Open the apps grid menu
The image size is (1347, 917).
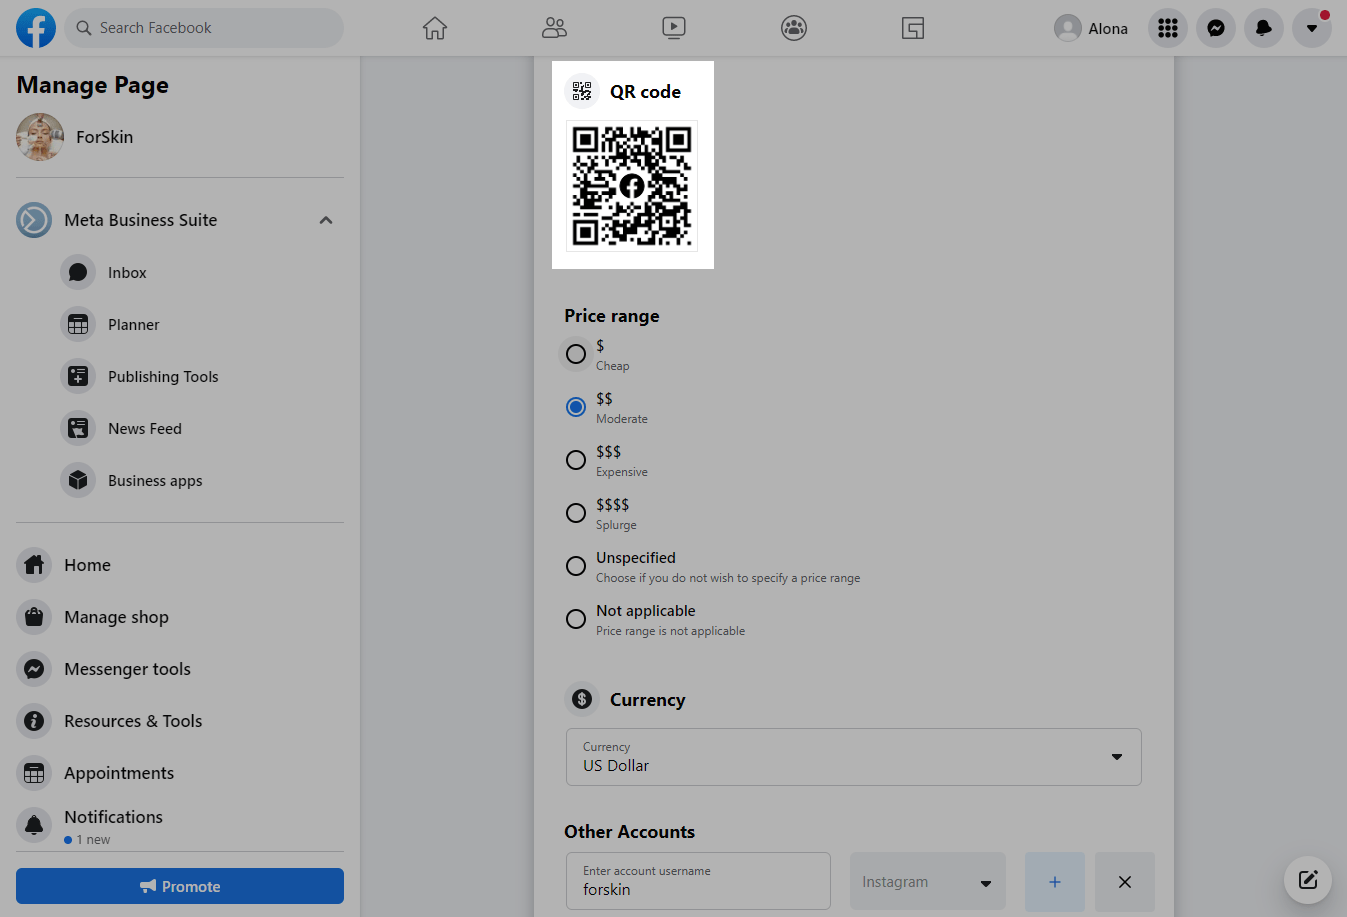pyautogui.click(x=1168, y=28)
